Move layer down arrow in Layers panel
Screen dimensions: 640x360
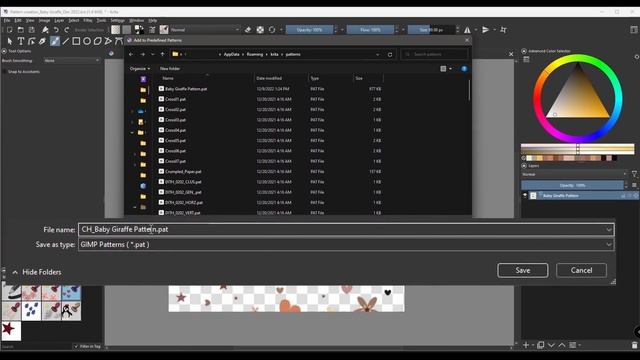551,345
